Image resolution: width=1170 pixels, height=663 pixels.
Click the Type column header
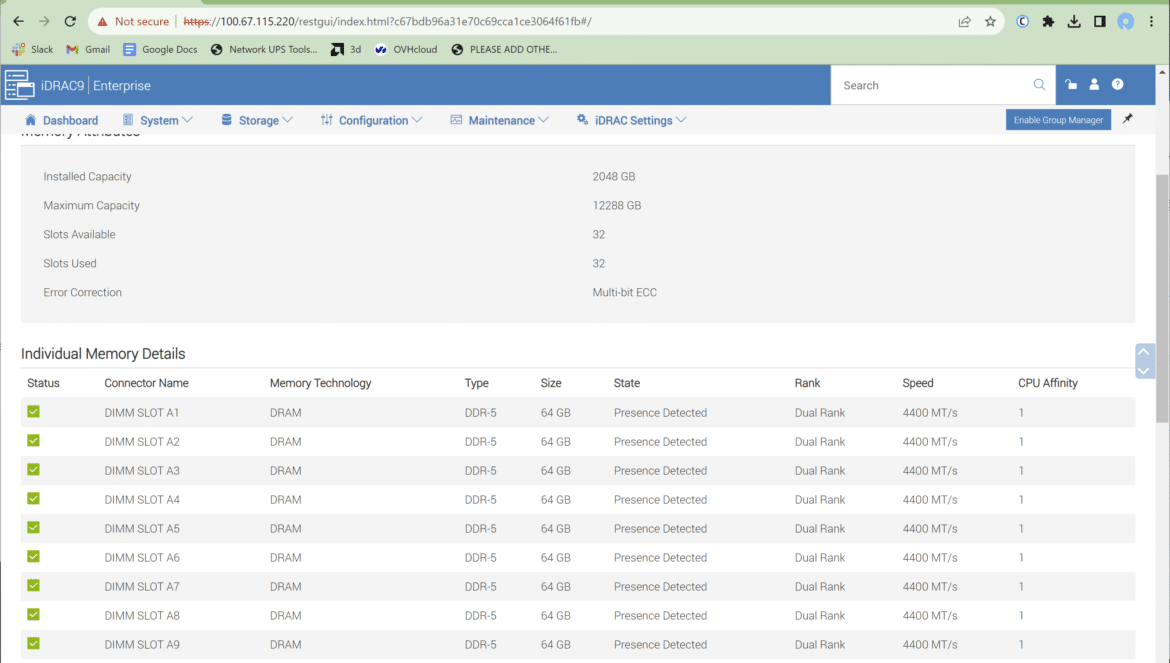(x=477, y=383)
